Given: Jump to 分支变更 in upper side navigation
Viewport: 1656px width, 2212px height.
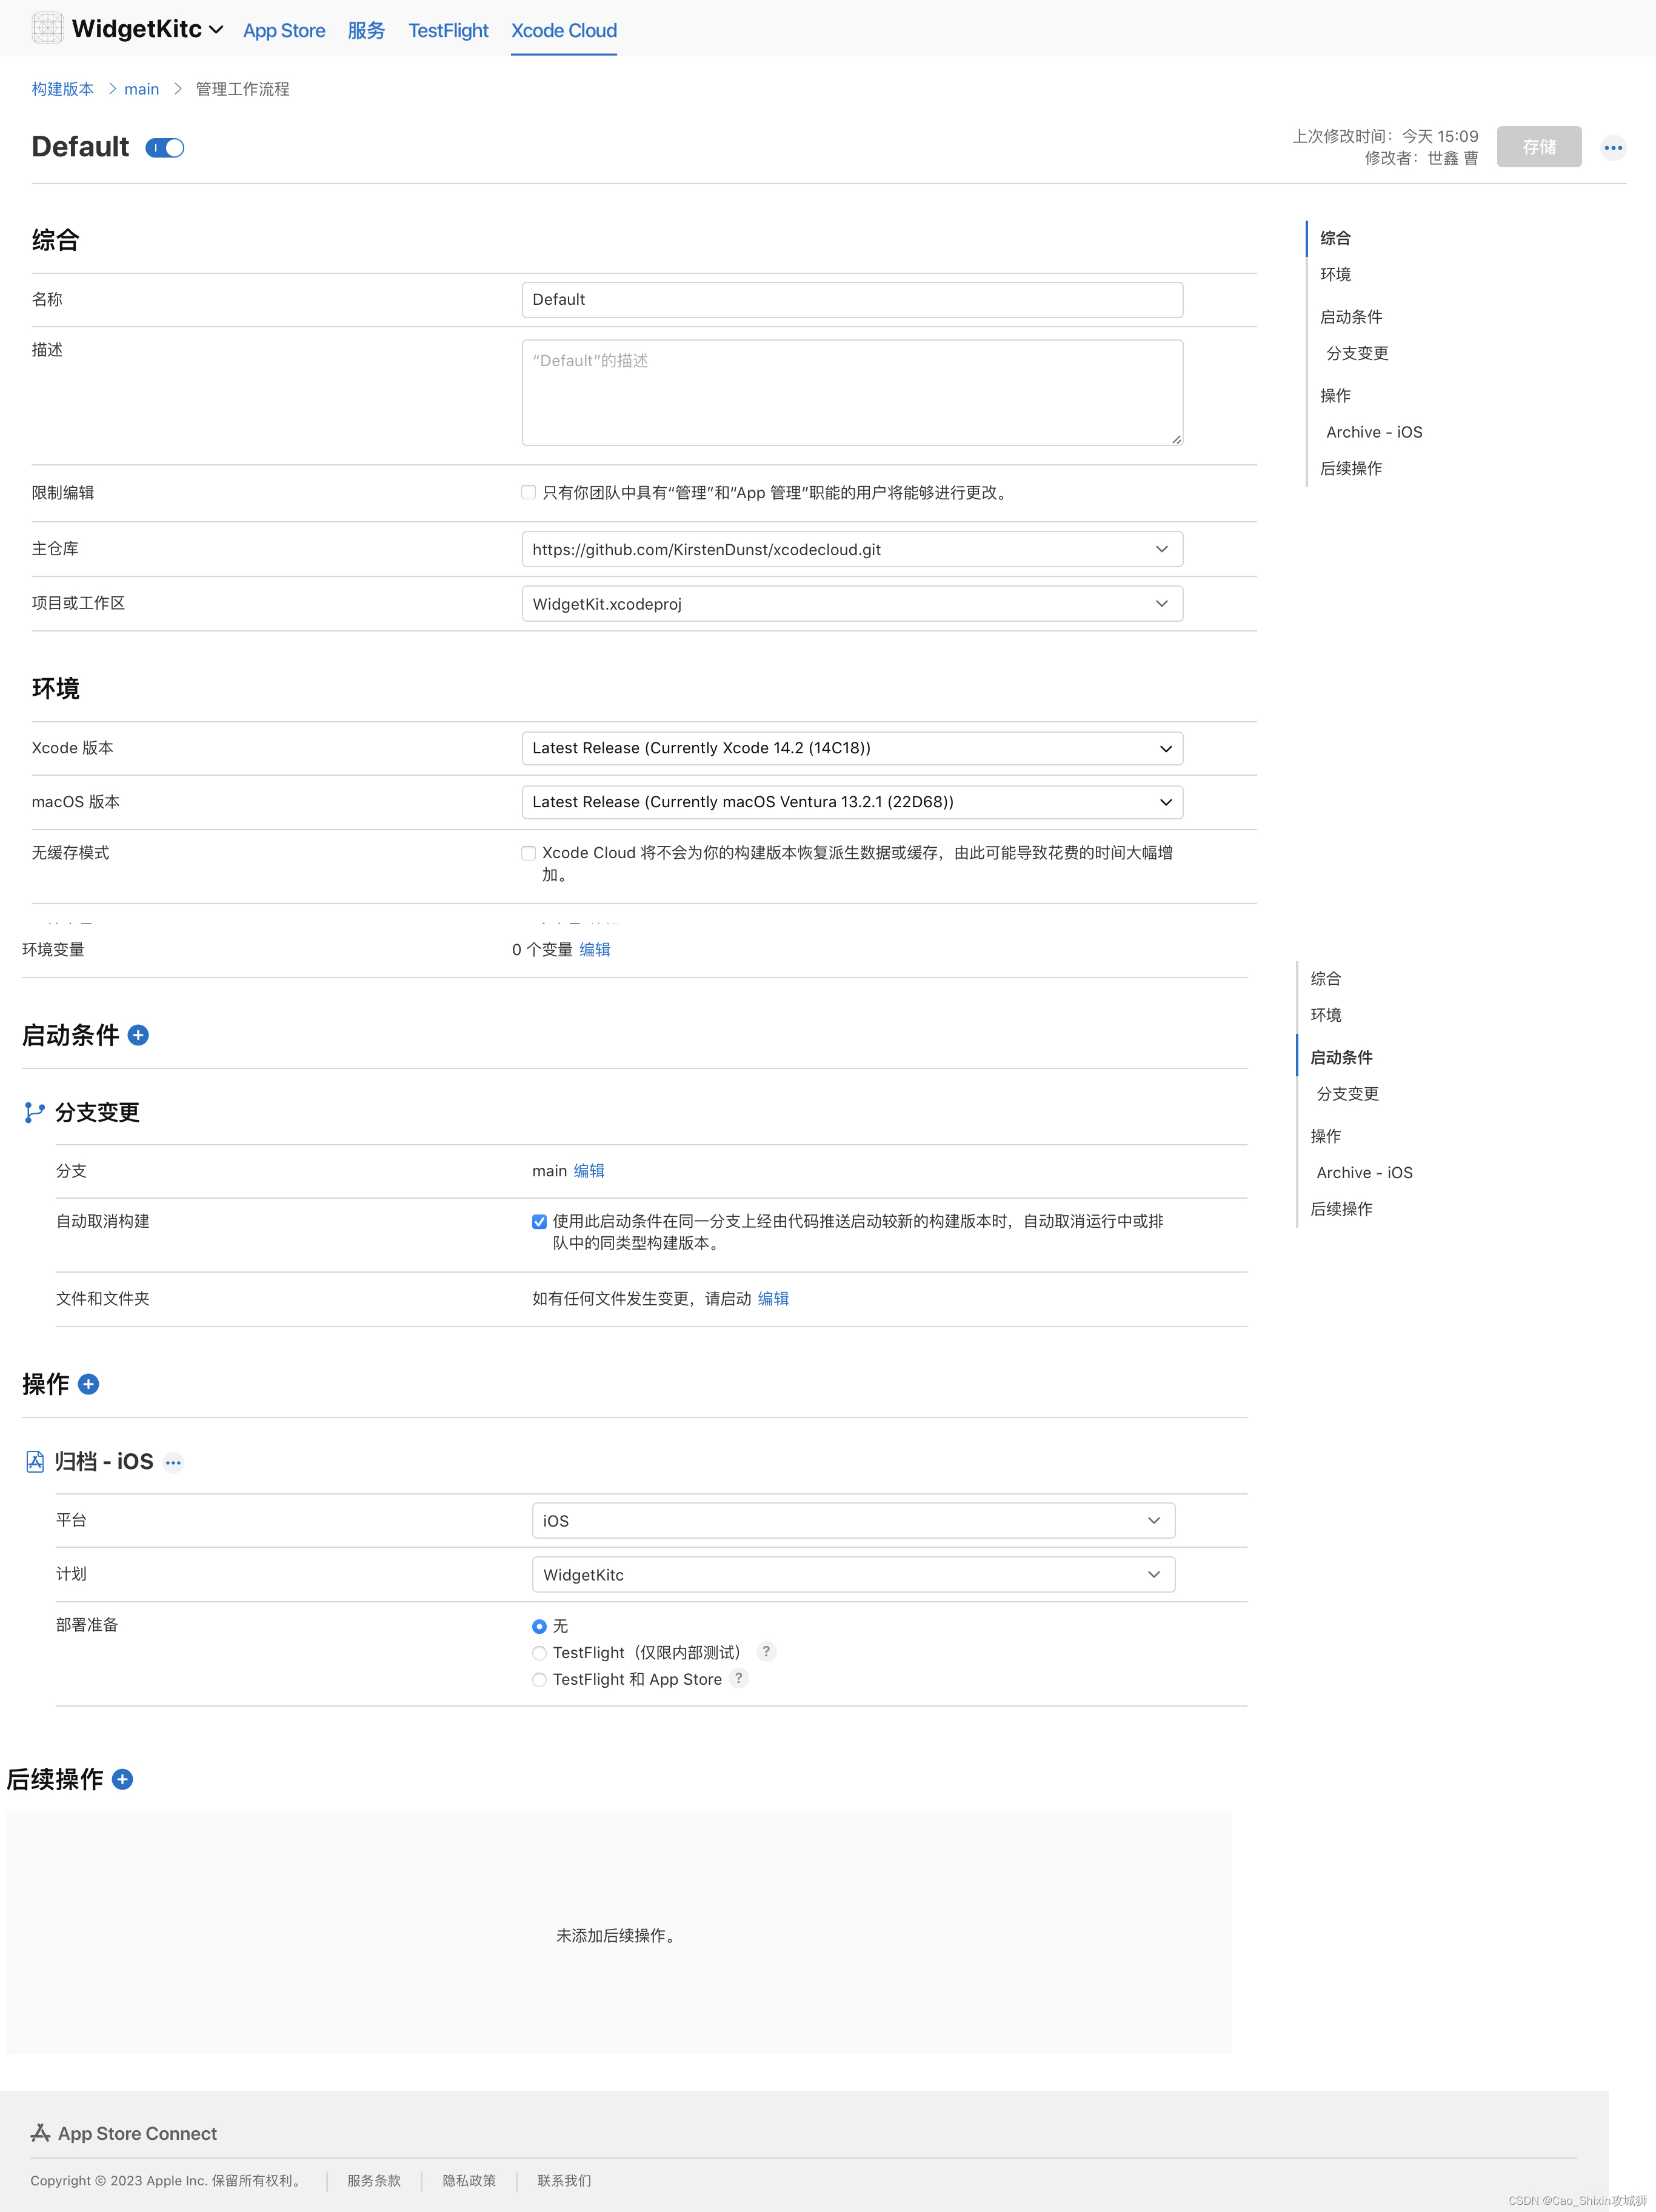Looking at the screenshot, I should pyautogui.click(x=1357, y=353).
